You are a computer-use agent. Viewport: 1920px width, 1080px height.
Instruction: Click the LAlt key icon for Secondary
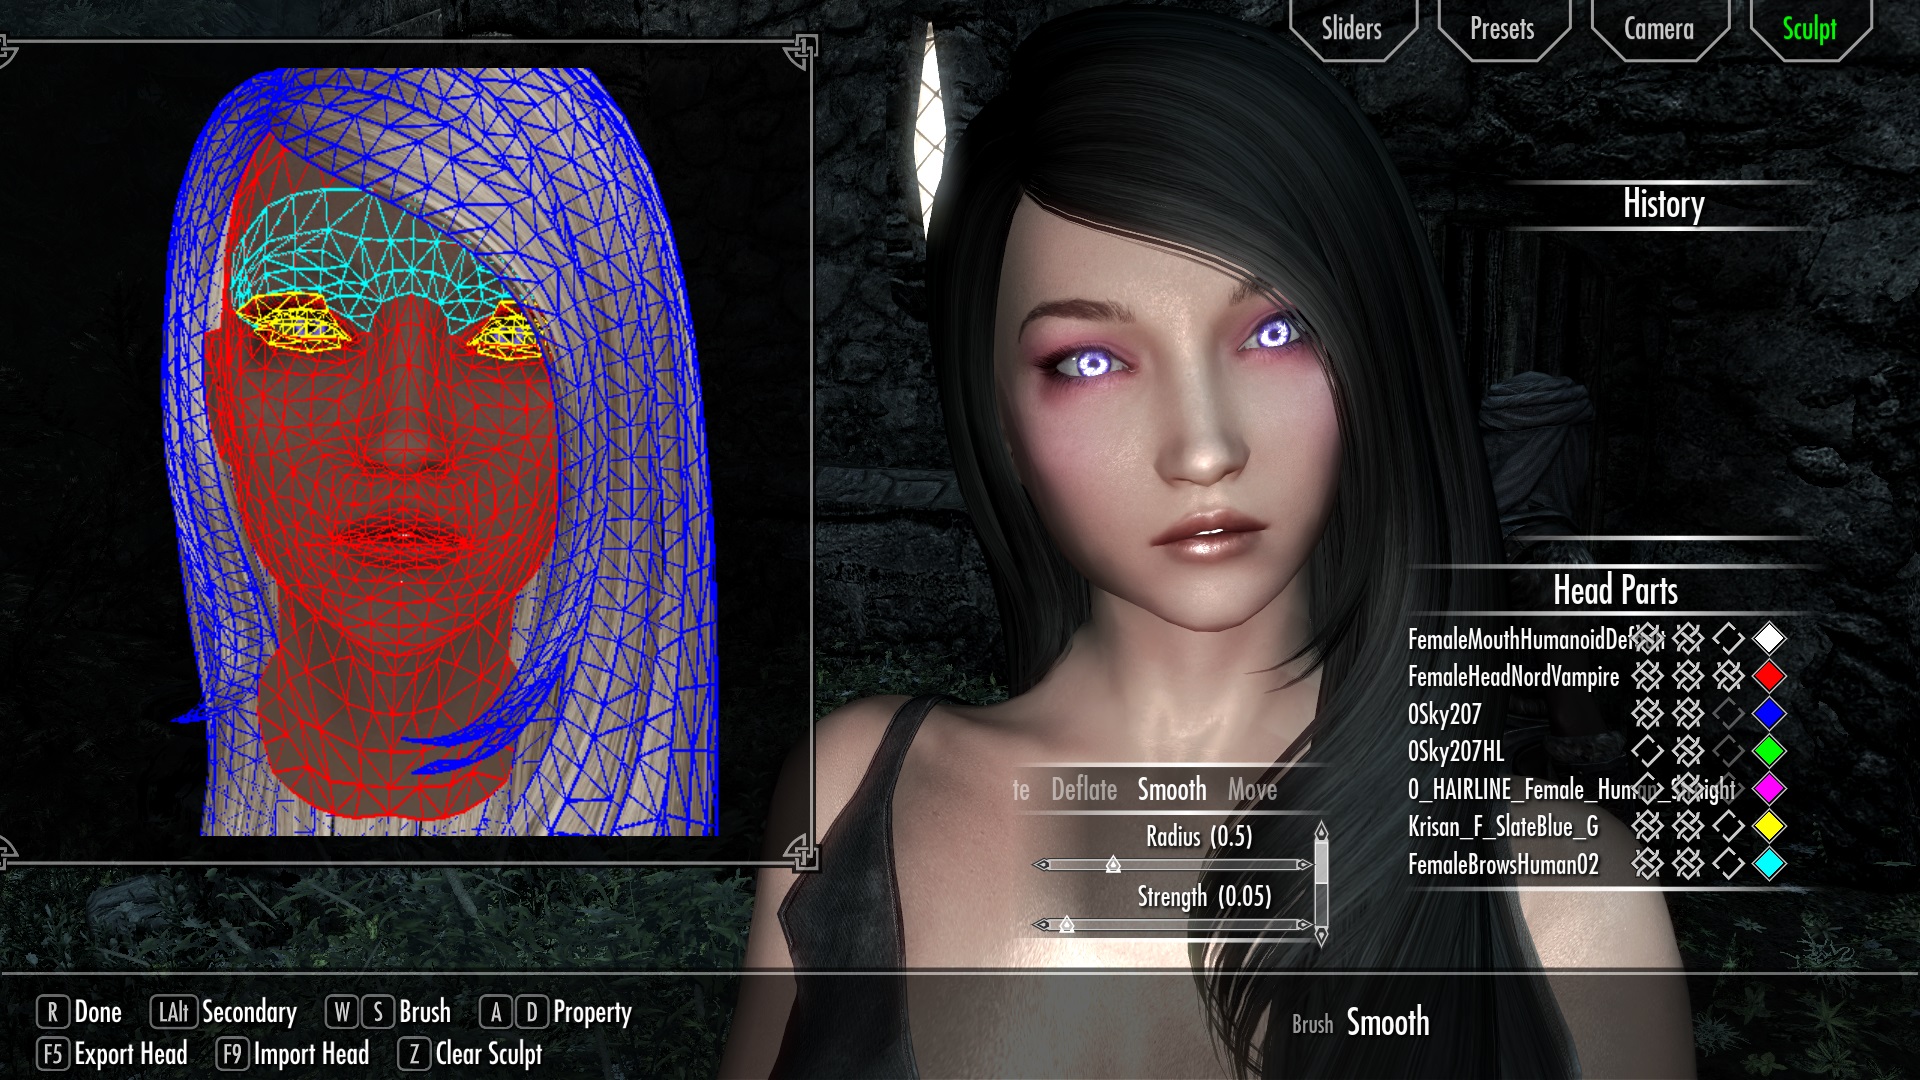(173, 1012)
